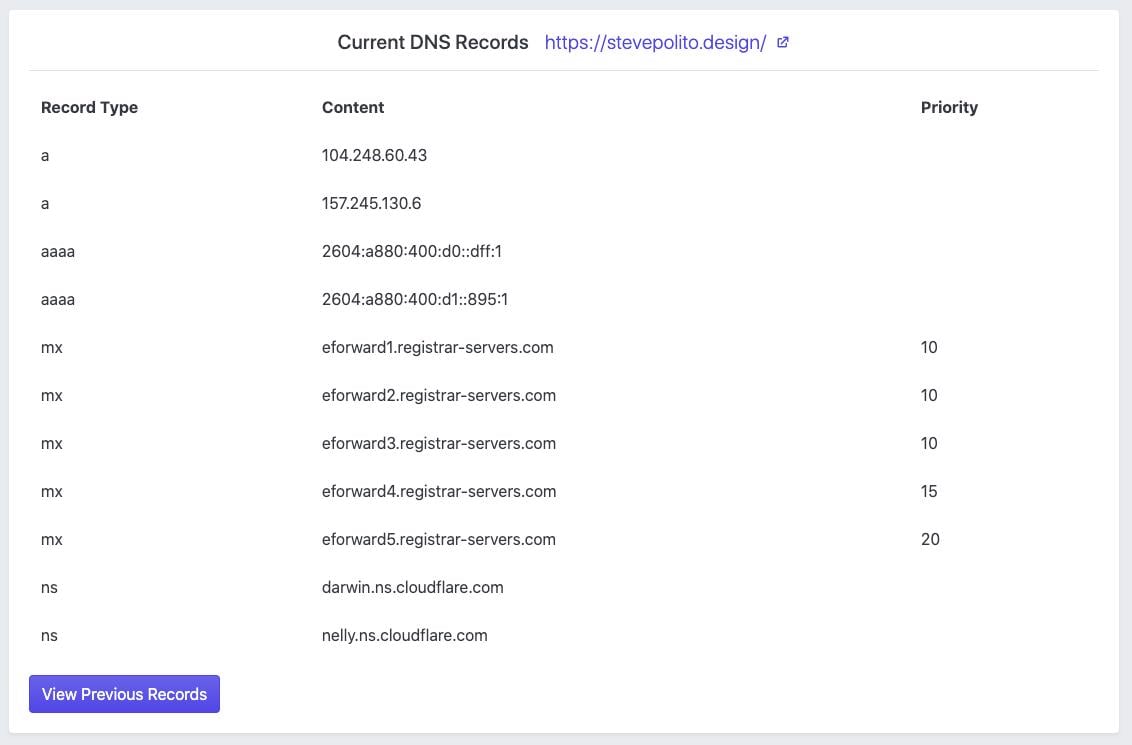Click eforward1.registrar-servers.com record
Image resolution: width=1132 pixels, height=745 pixels.
[x=437, y=347]
